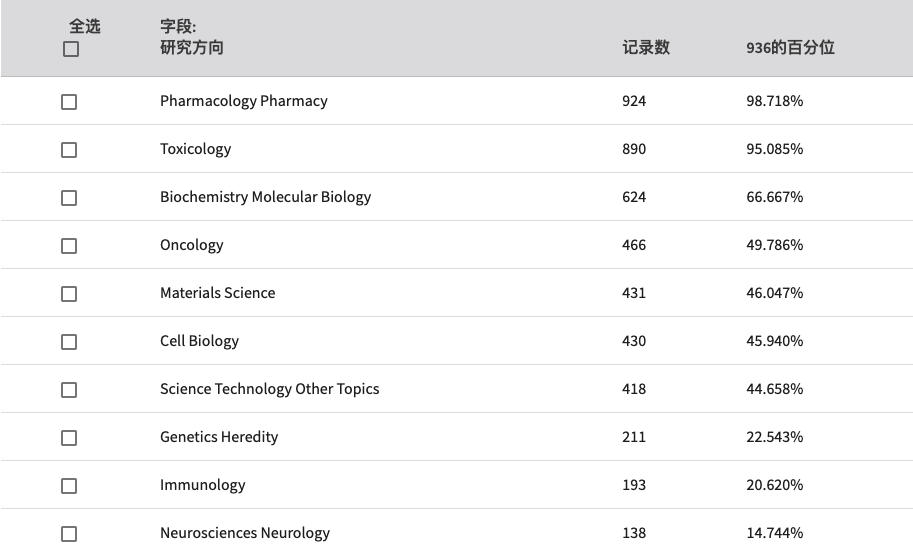This screenshot has height=554, width=913.
Task: Click the 研究方向 field header
Action: click(192, 47)
